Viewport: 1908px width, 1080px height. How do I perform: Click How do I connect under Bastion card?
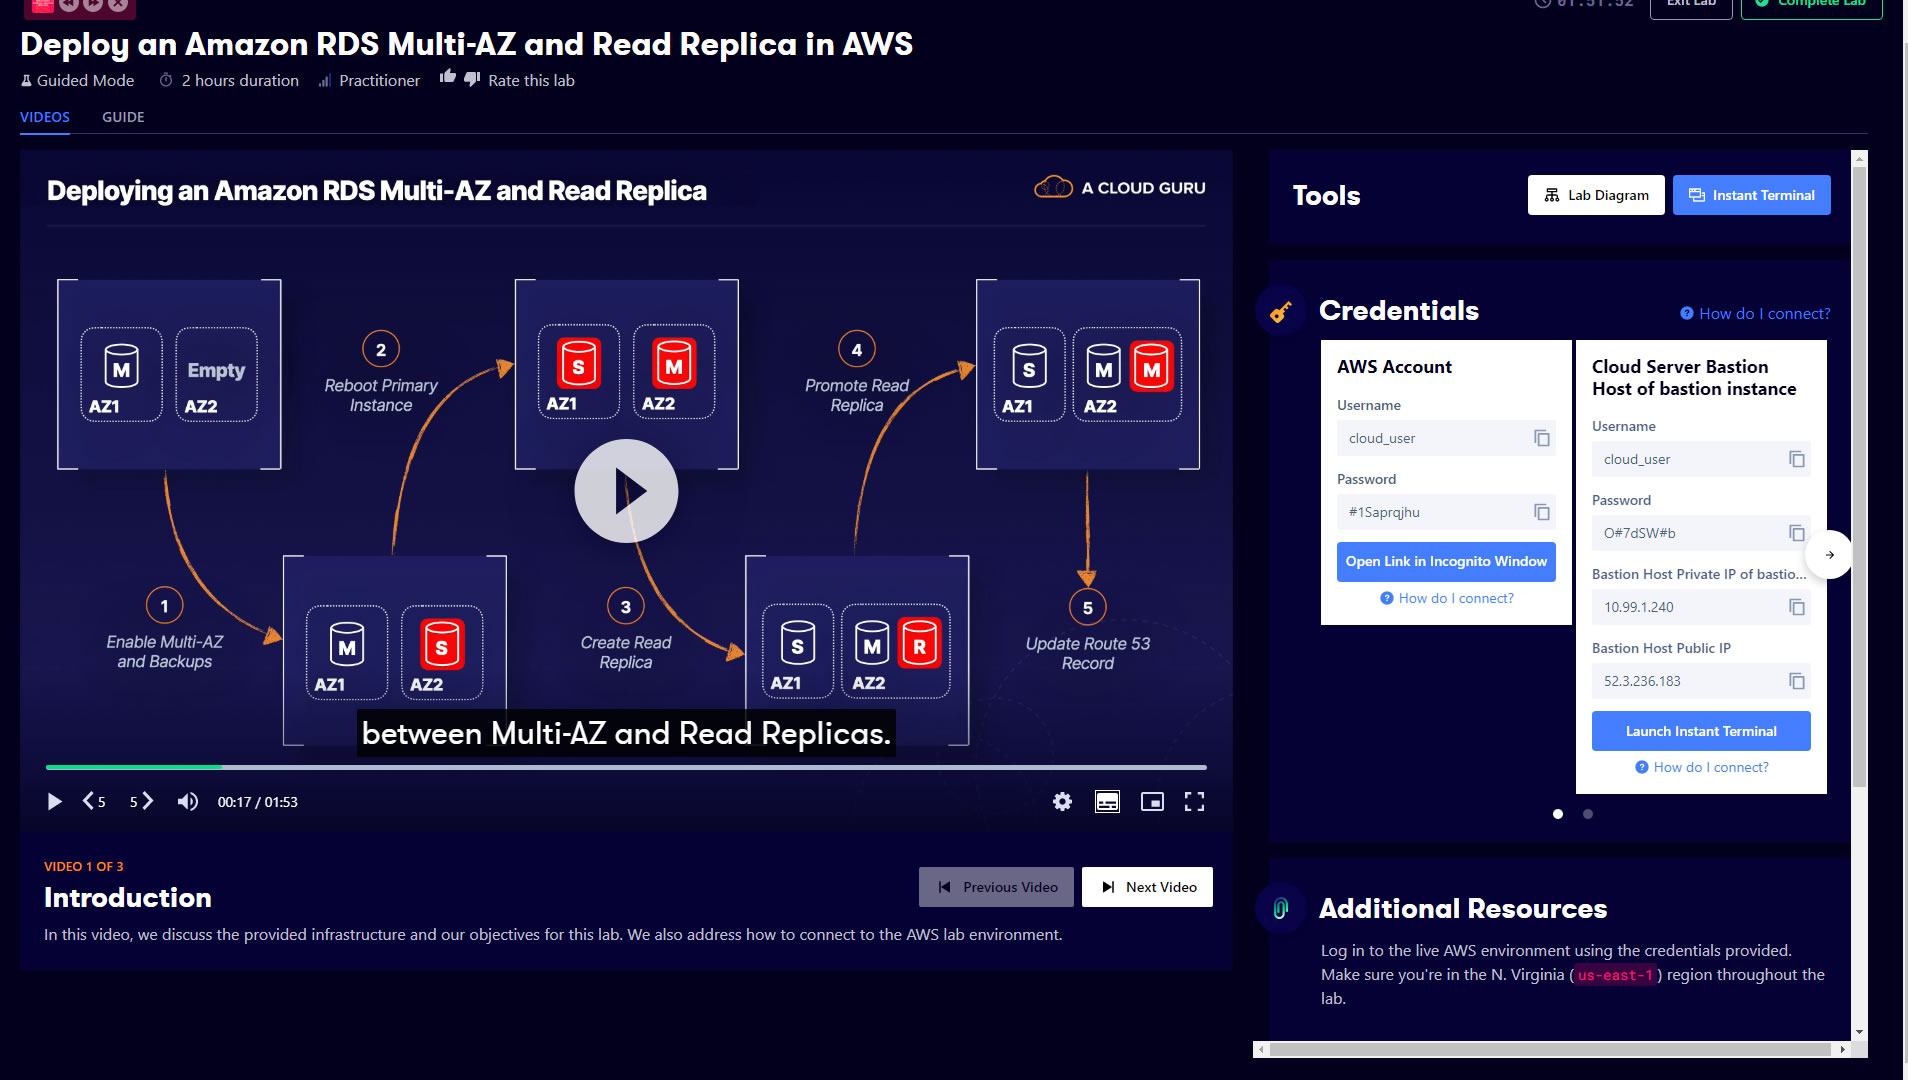point(1701,767)
